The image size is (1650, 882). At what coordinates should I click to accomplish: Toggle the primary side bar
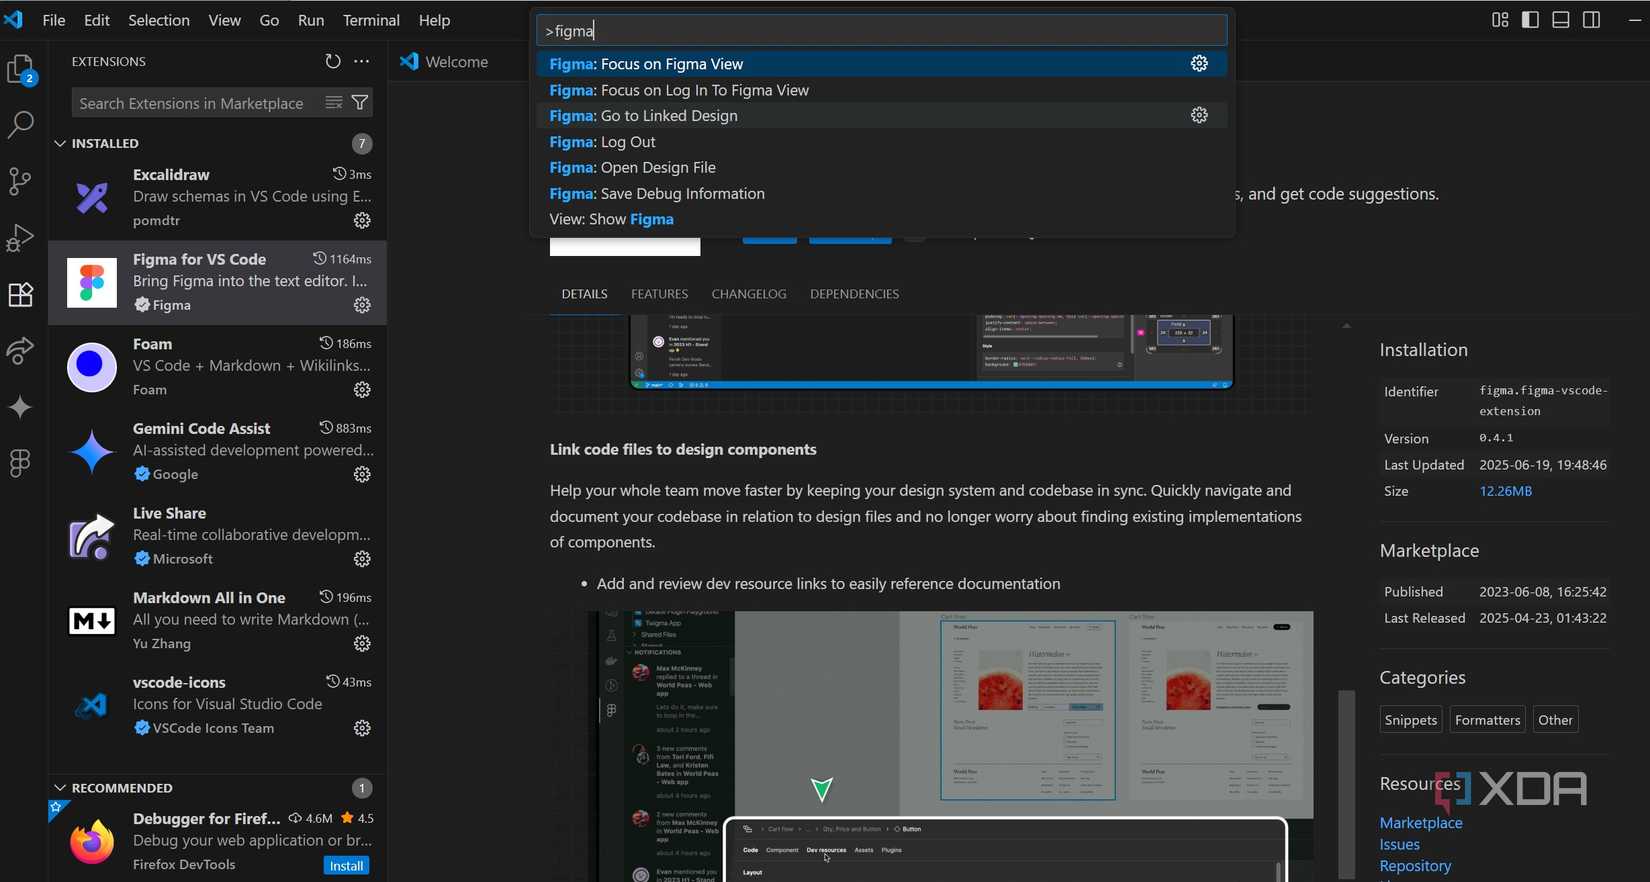click(x=1530, y=20)
